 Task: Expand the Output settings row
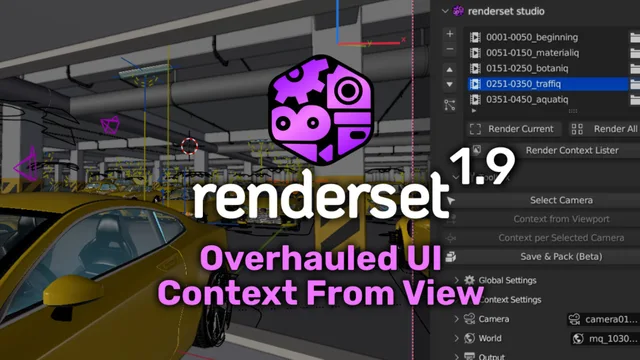pyautogui.click(x=457, y=357)
